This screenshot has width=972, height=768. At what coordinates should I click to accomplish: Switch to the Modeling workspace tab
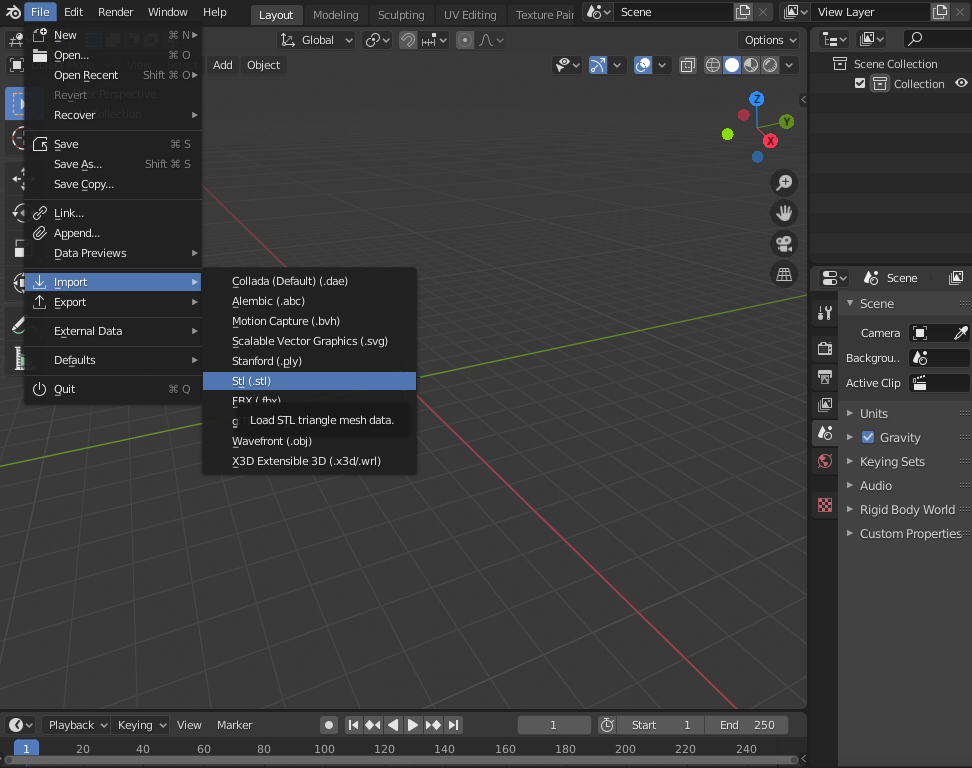click(335, 15)
